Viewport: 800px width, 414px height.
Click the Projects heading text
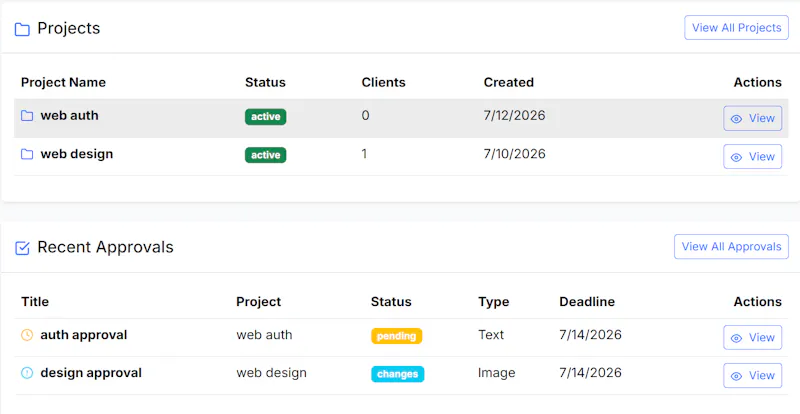tap(69, 29)
